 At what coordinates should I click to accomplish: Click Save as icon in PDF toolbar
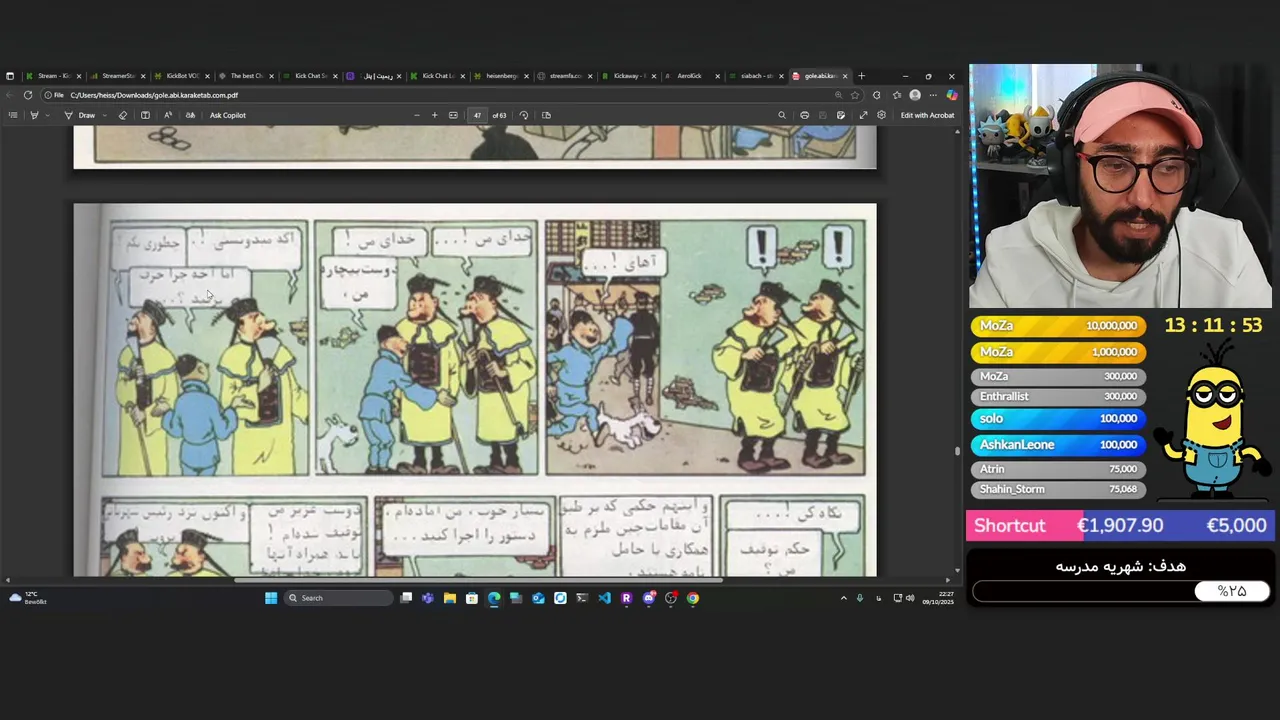(x=841, y=115)
